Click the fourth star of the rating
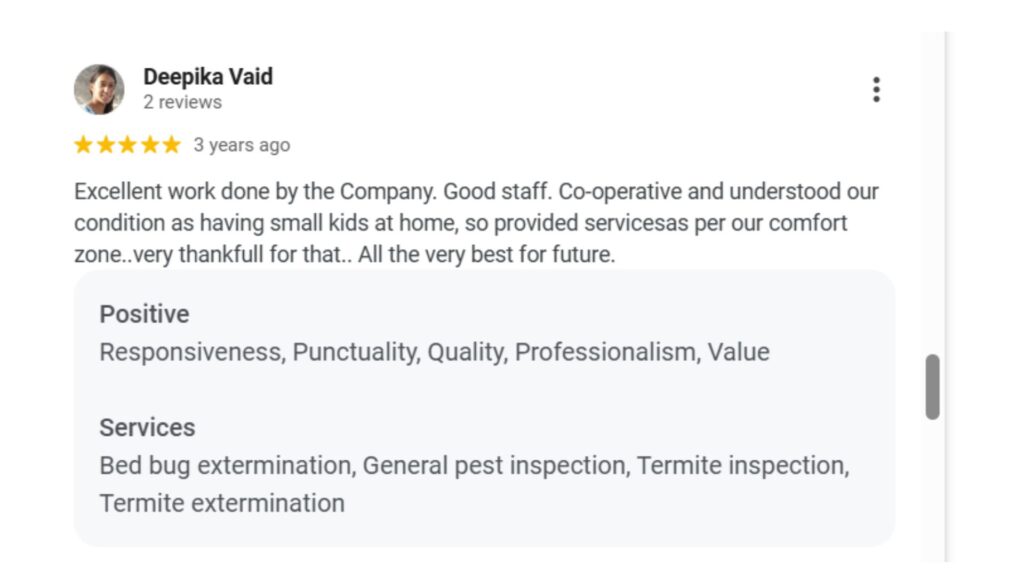 (x=149, y=145)
